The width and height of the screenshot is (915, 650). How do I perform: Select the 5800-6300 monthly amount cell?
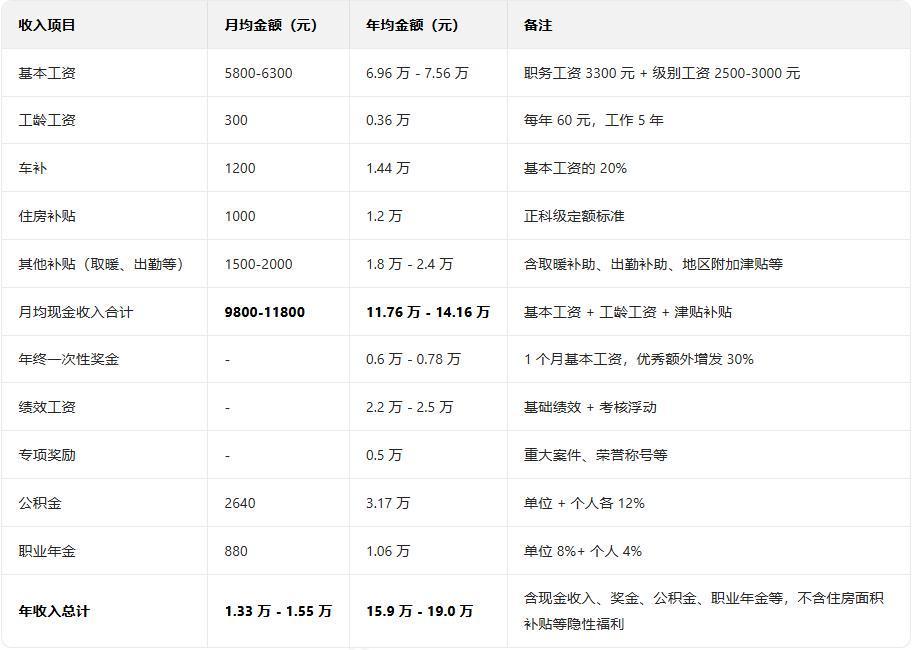259,73
